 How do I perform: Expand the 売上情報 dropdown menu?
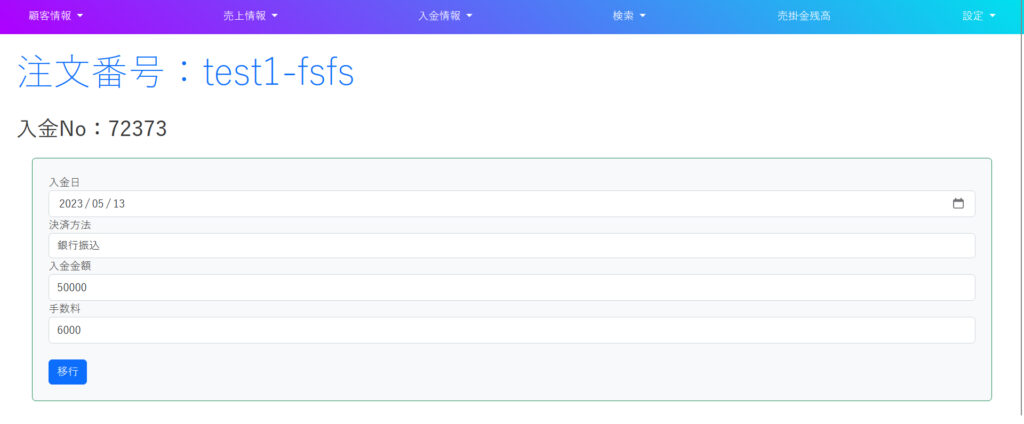[250, 16]
